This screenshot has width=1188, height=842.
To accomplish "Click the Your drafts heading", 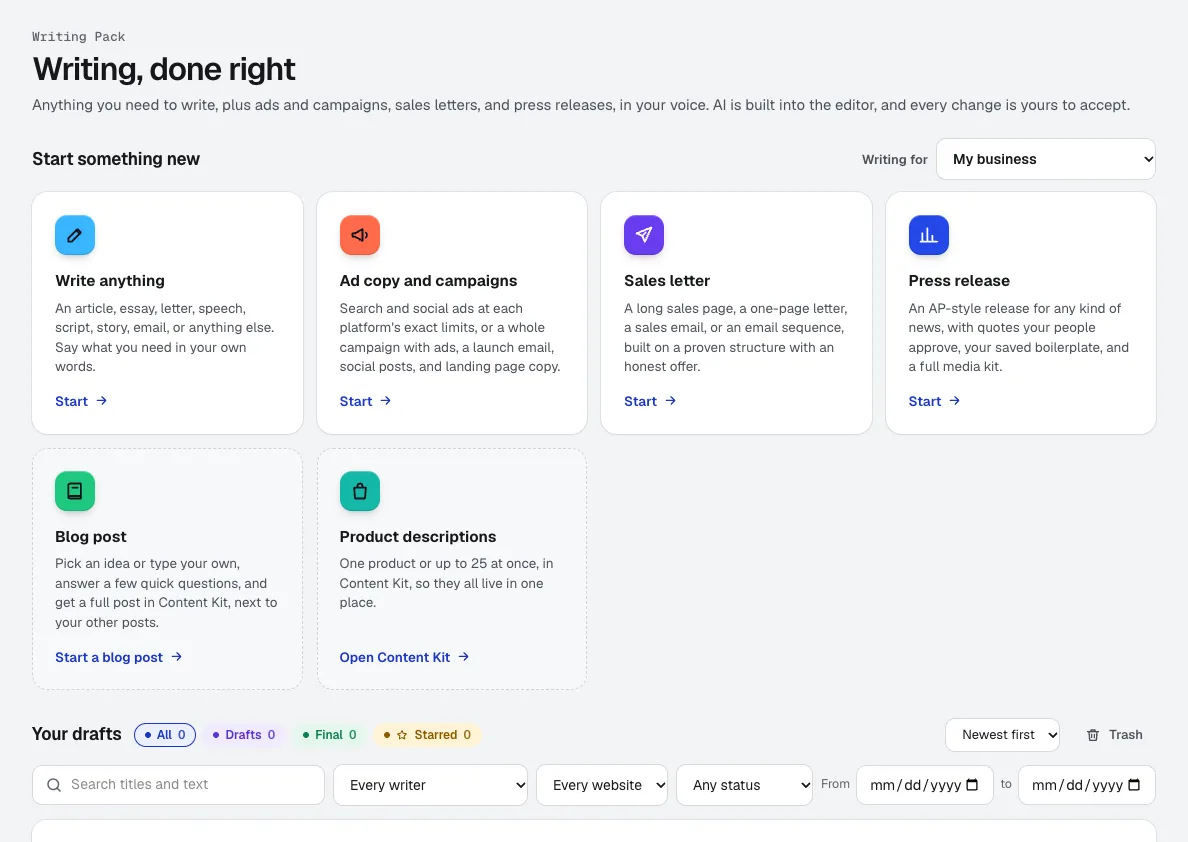I will pyautogui.click(x=77, y=734).
